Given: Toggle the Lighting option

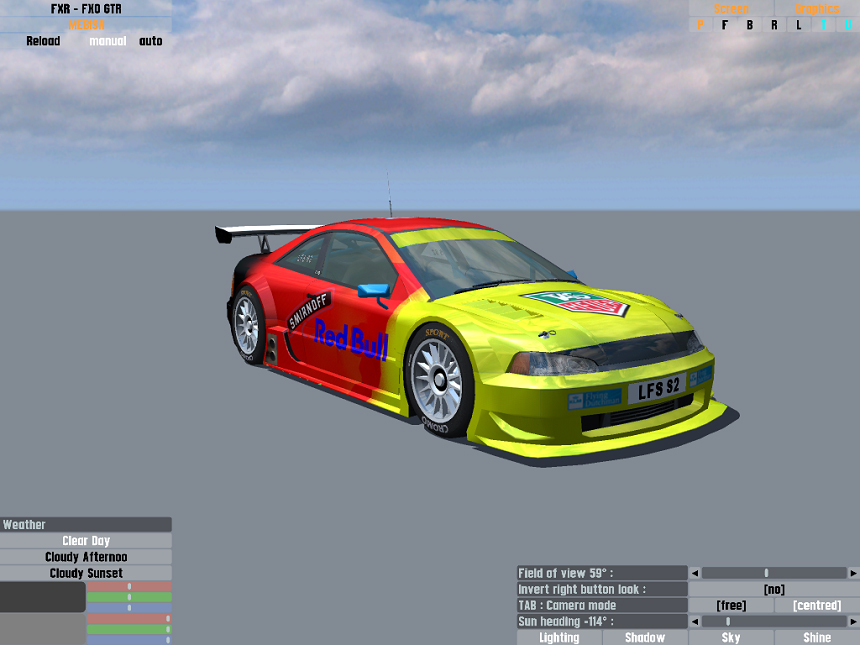Looking at the screenshot, I should click(559, 638).
